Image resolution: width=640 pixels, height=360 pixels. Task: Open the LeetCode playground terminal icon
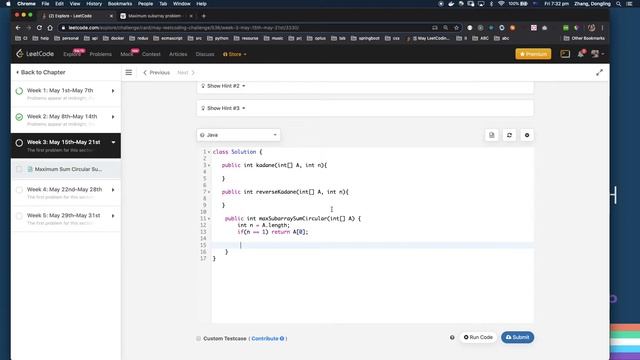(565, 54)
